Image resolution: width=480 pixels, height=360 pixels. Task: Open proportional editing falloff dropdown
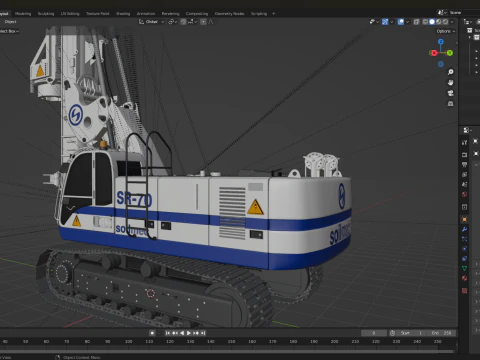coord(211,22)
